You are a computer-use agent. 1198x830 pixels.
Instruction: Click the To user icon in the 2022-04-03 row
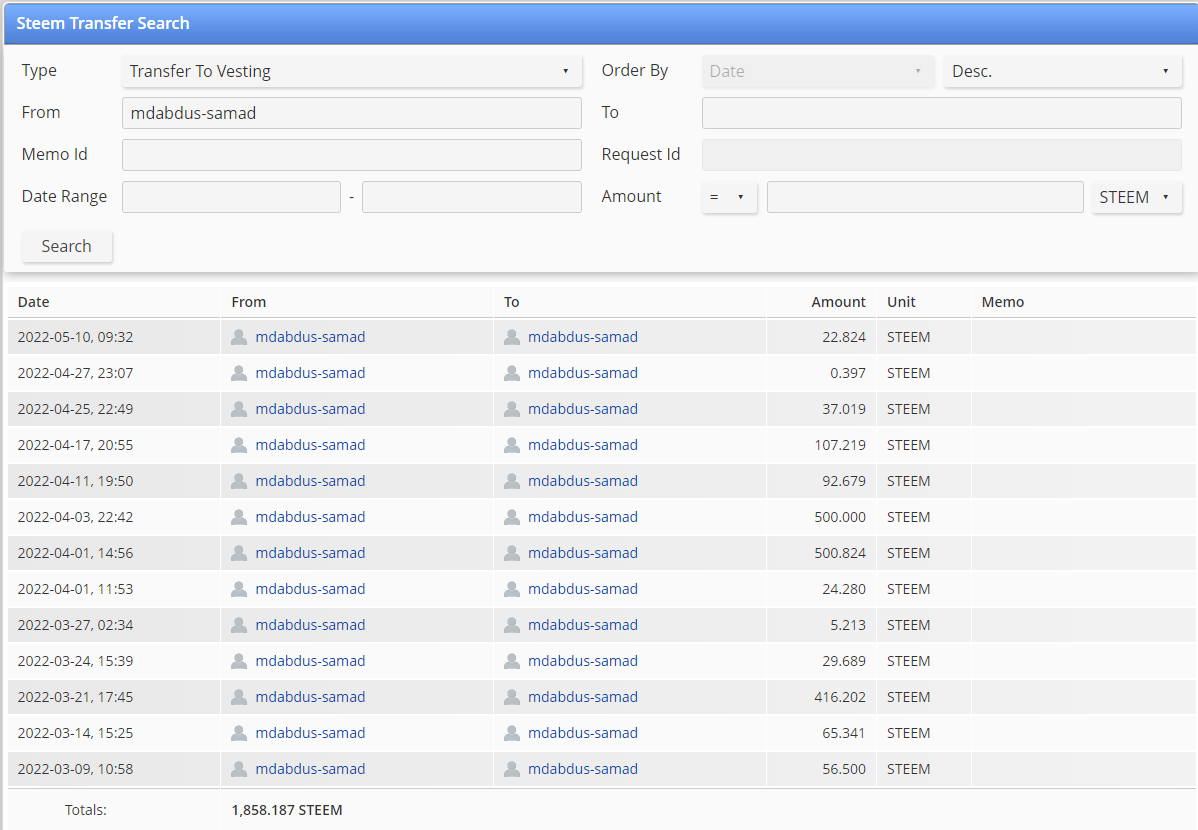[512, 517]
